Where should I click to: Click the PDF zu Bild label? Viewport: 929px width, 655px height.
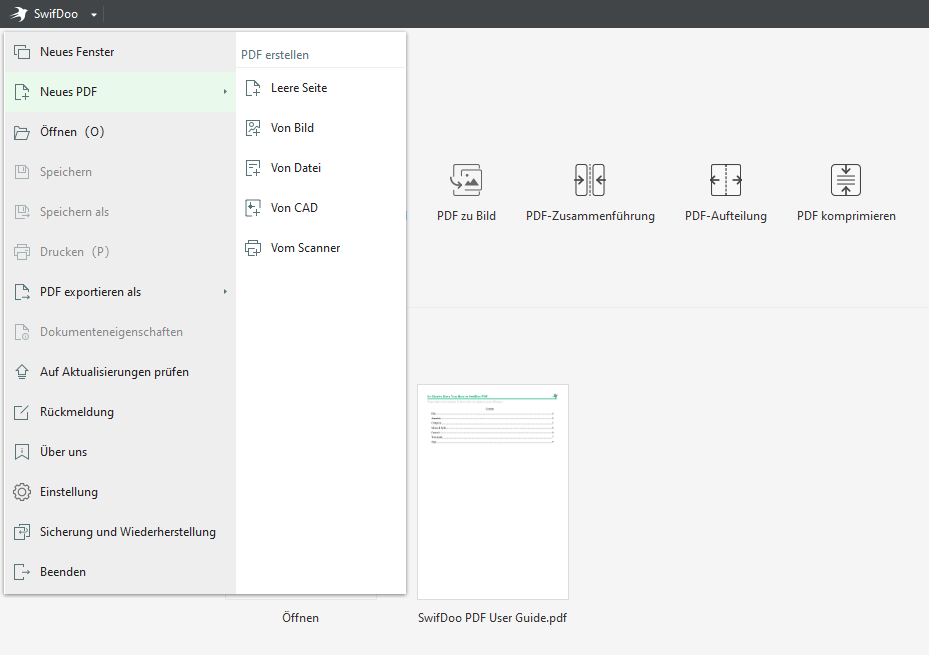coord(466,216)
